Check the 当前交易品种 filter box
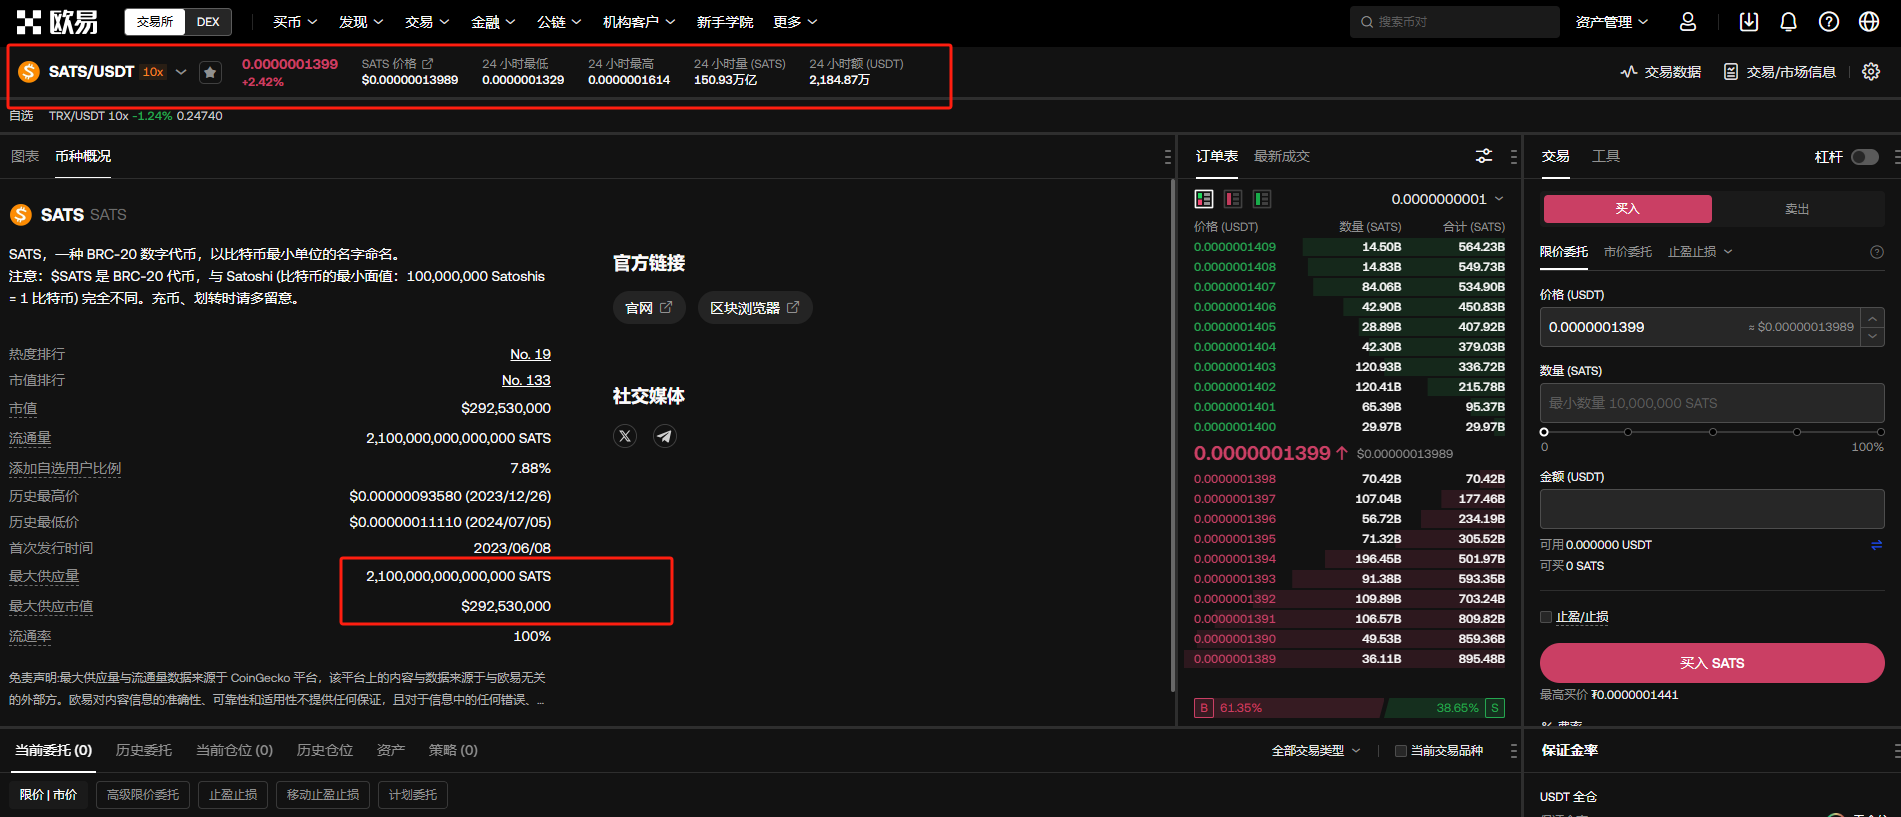 tap(1401, 751)
